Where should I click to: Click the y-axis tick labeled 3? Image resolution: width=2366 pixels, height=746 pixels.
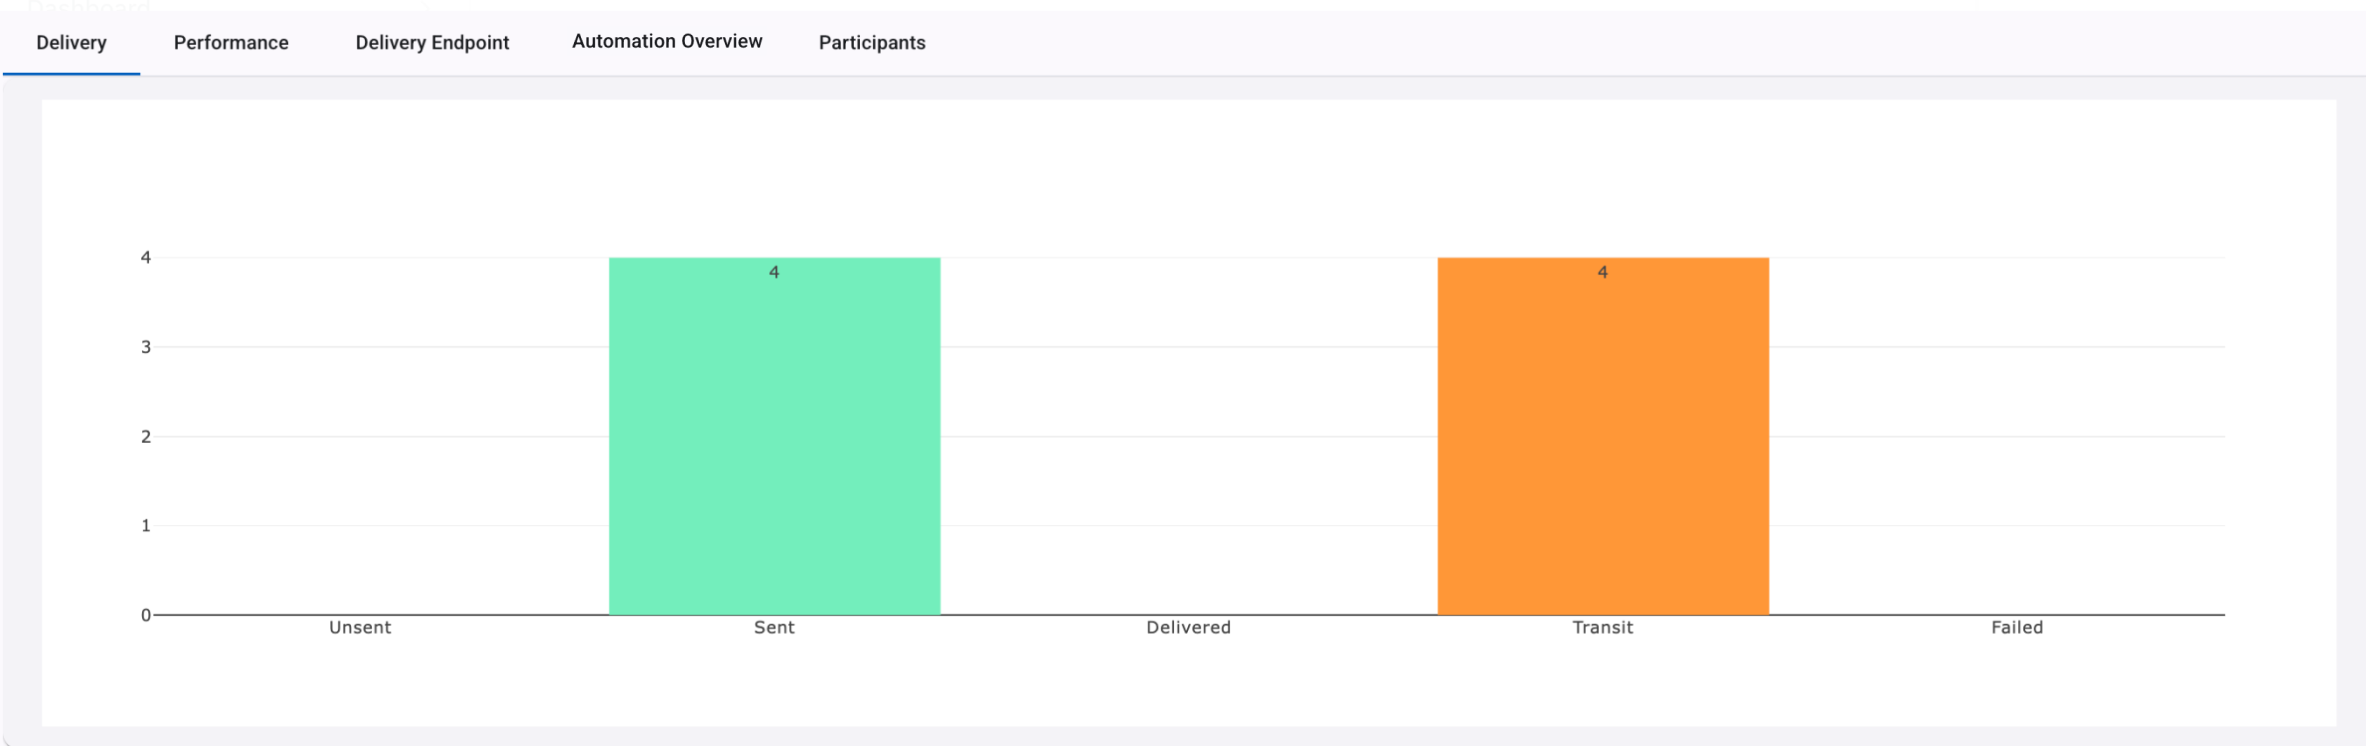click(x=146, y=347)
